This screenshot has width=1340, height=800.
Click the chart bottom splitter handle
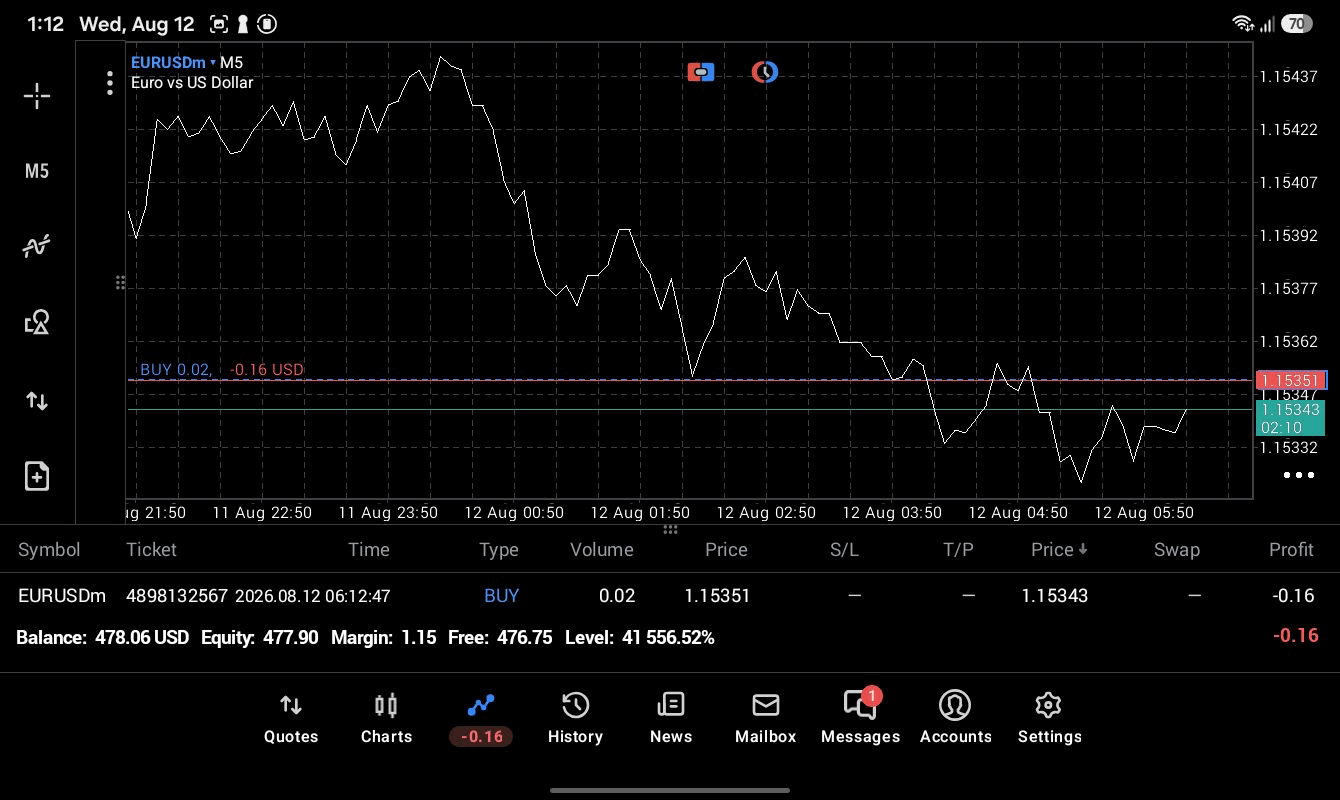coord(670,529)
